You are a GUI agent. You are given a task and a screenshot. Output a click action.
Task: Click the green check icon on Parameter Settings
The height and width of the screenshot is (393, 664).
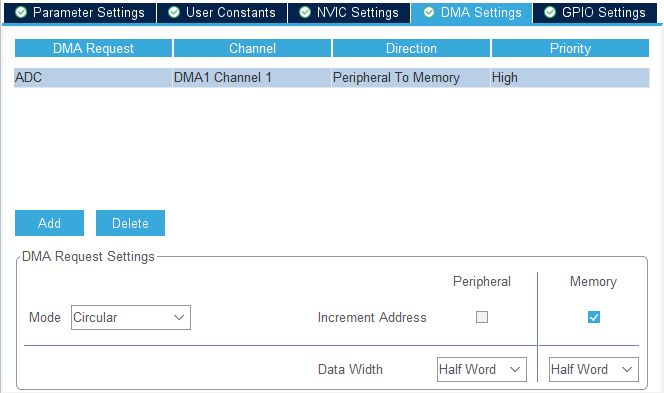21,12
